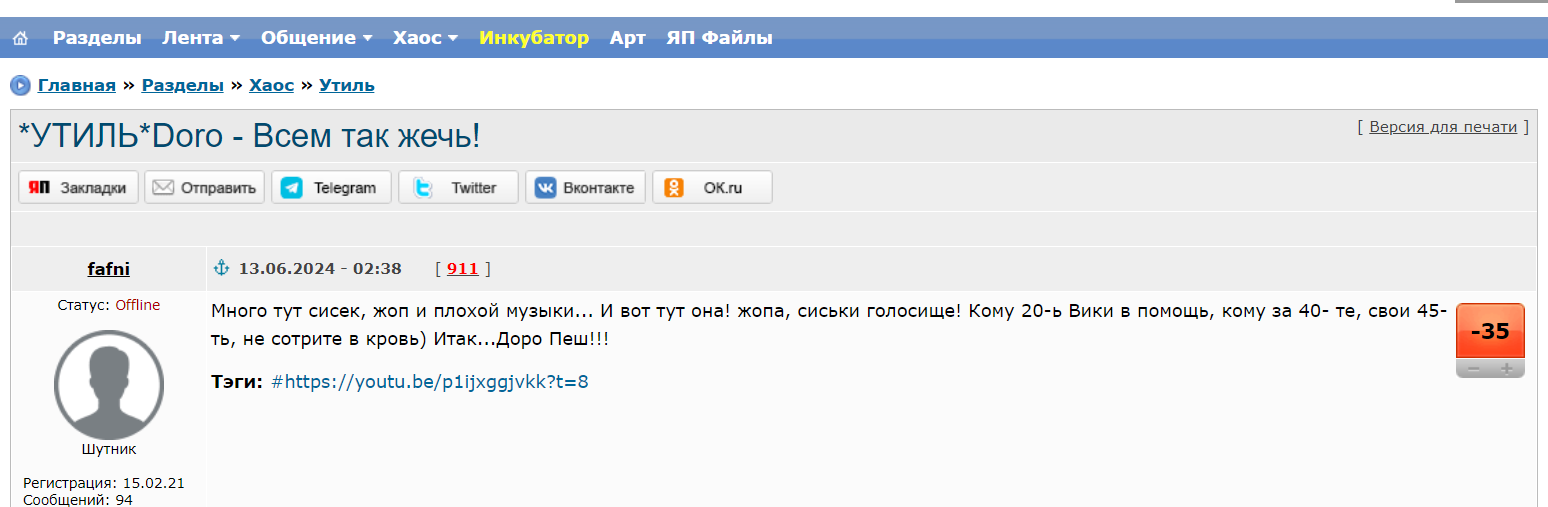Share post on Вконтакте

(x=585, y=187)
